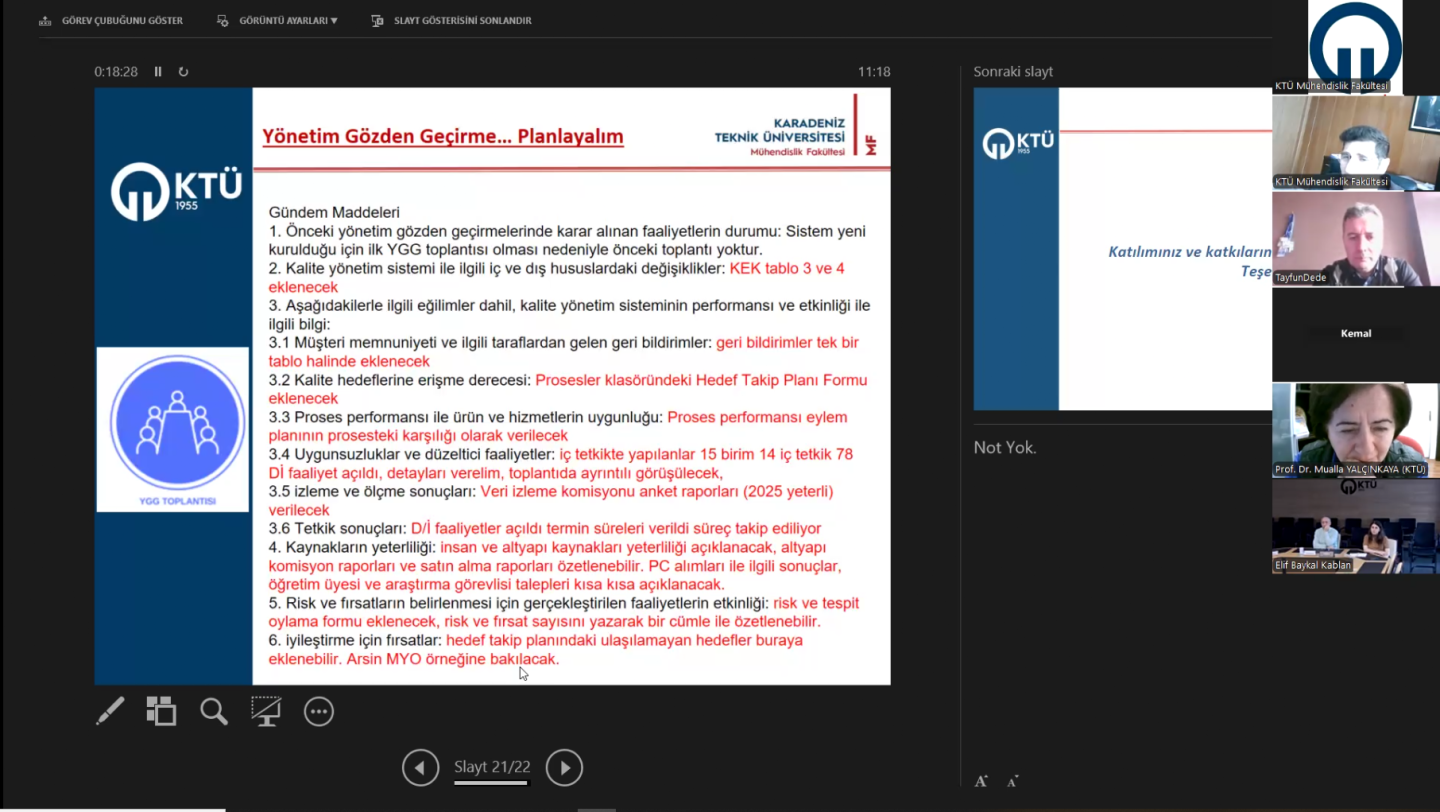Open more slide show options
The width and height of the screenshot is (1440, 812).
tap(319, 711)
